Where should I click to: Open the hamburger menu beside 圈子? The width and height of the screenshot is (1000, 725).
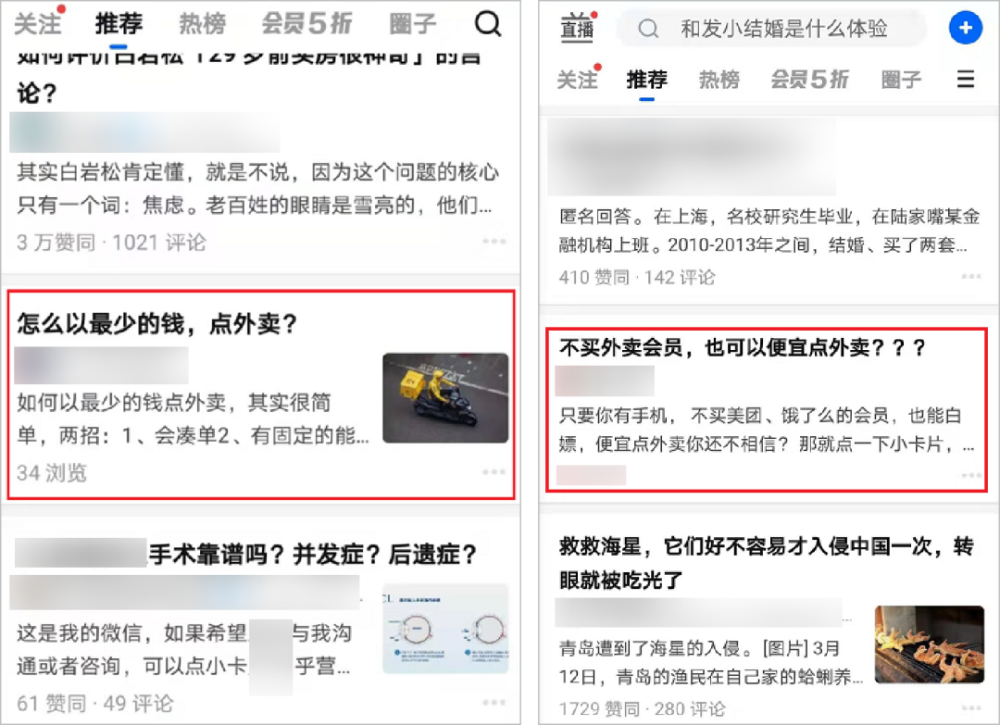[x=966, y=79]
